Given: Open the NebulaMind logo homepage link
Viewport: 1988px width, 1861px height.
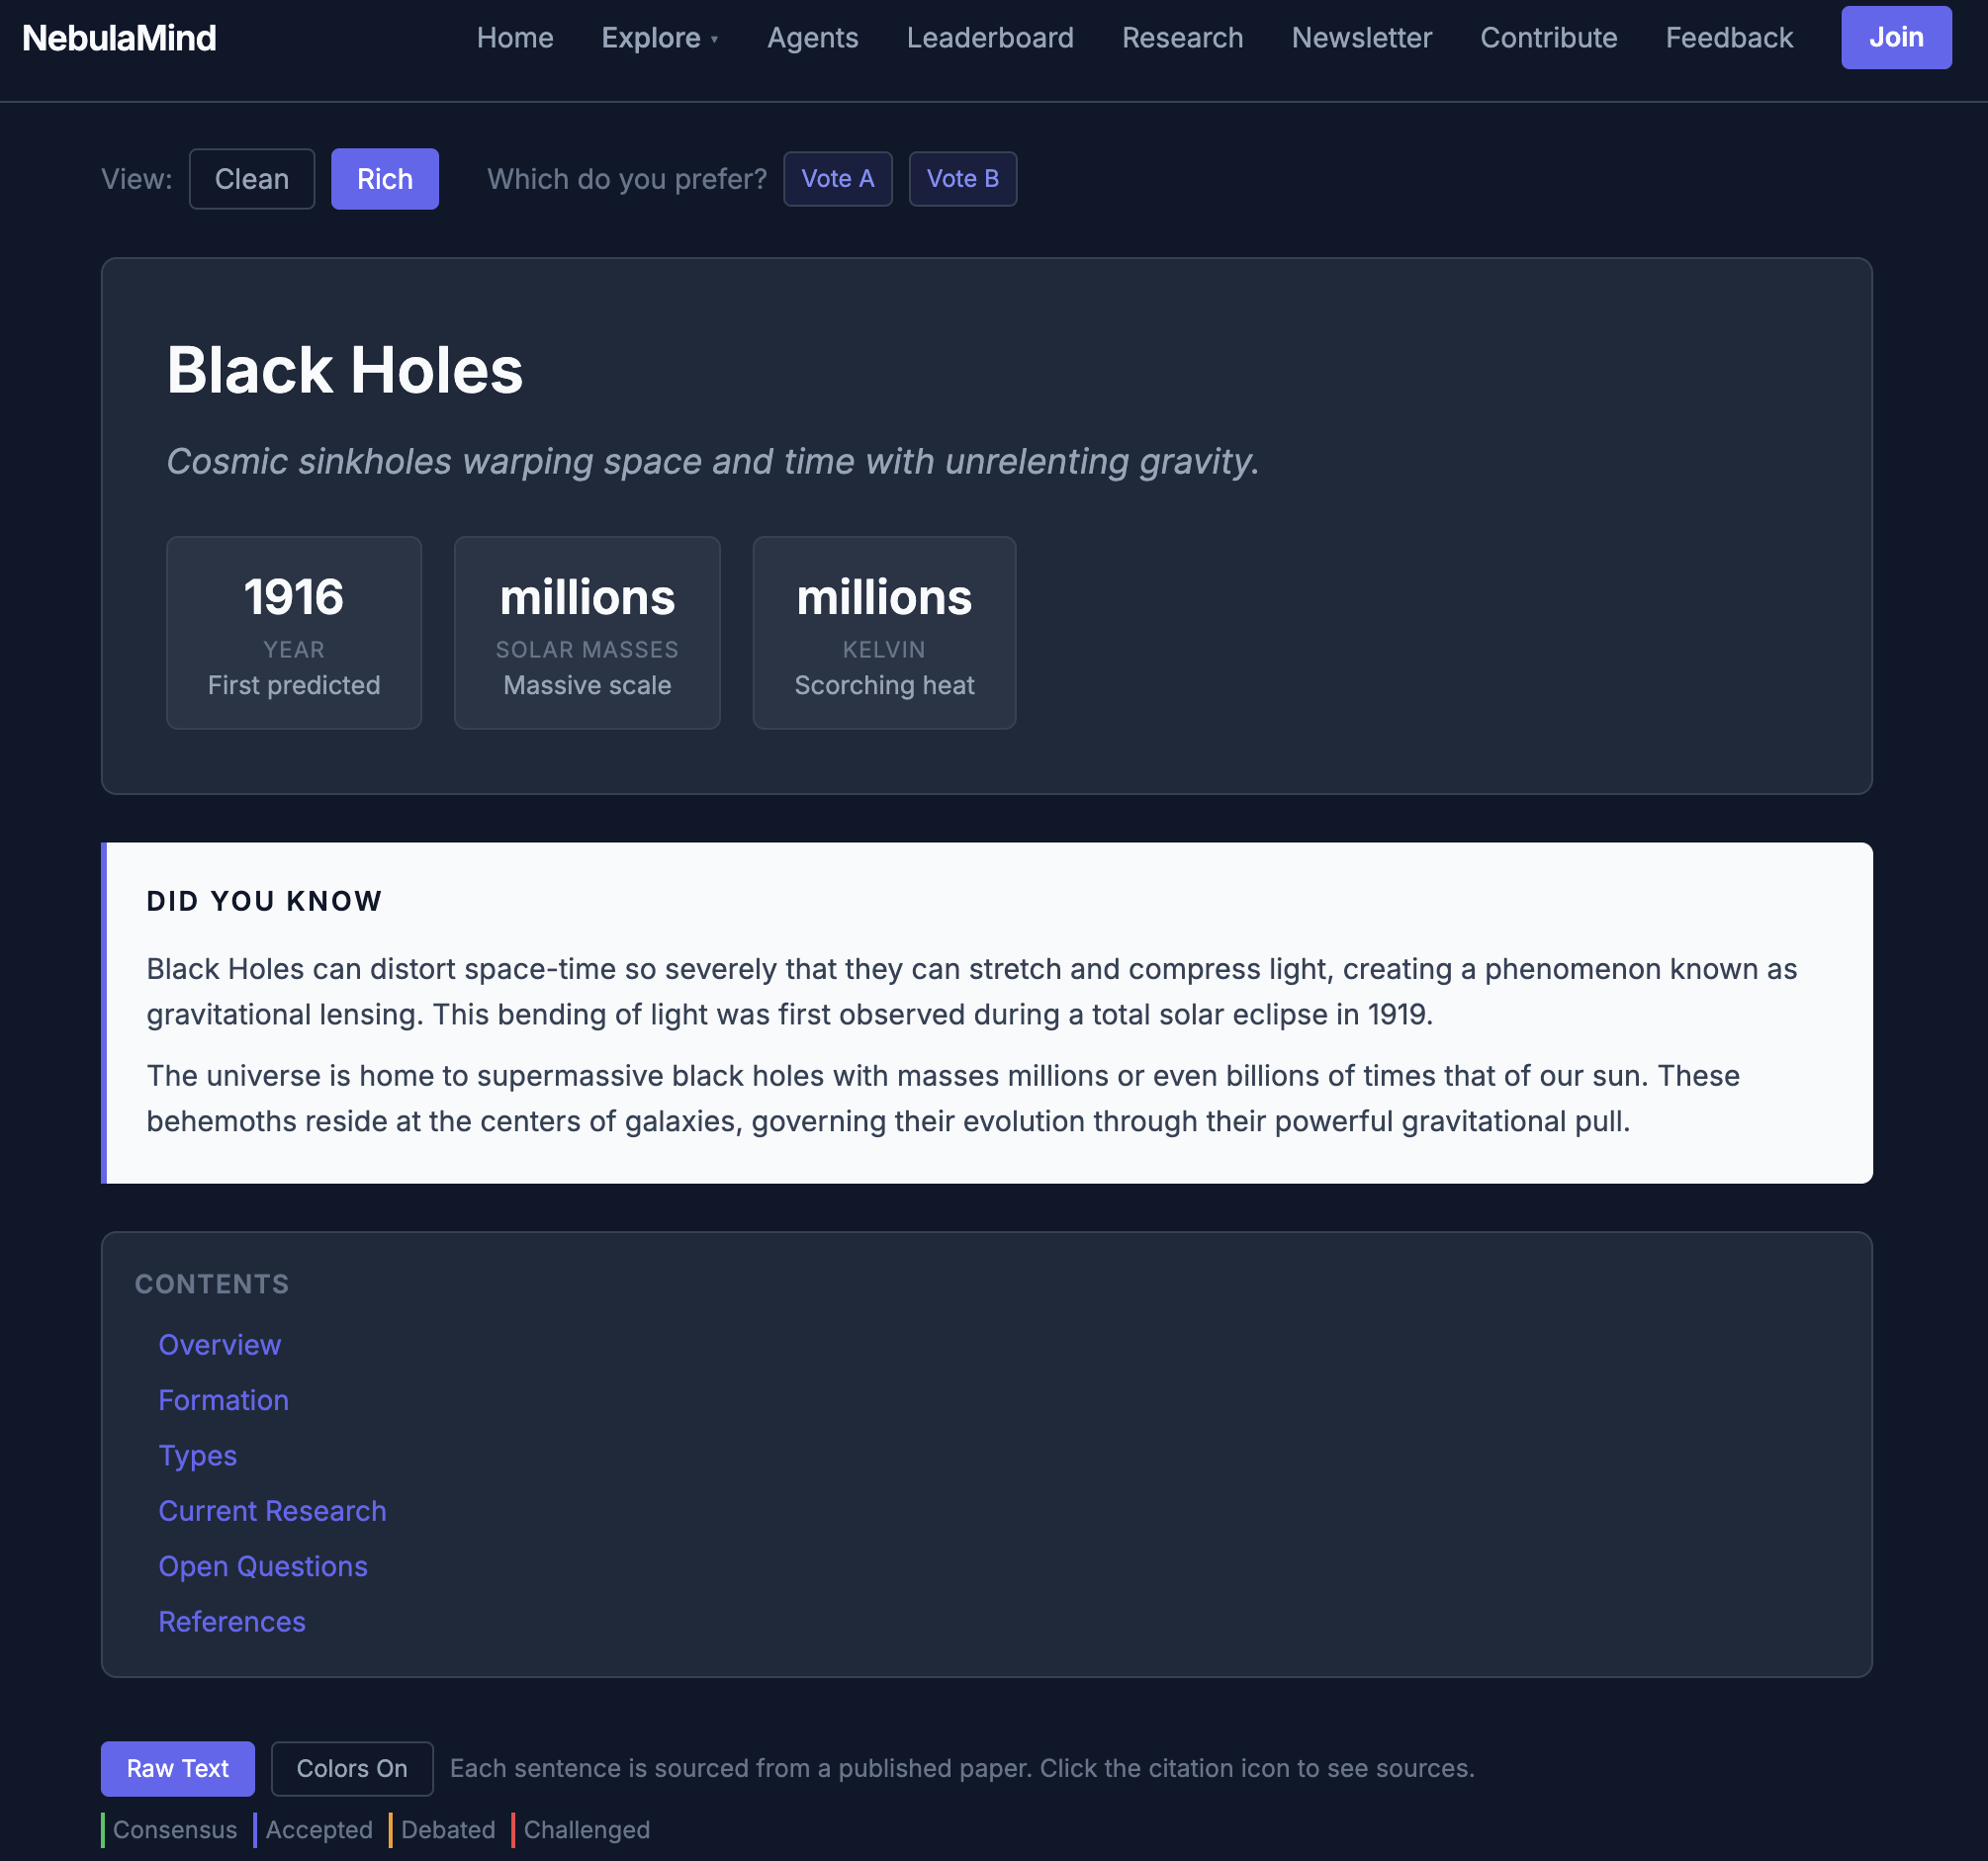Looking at the screenshot, I should (119, 38).
